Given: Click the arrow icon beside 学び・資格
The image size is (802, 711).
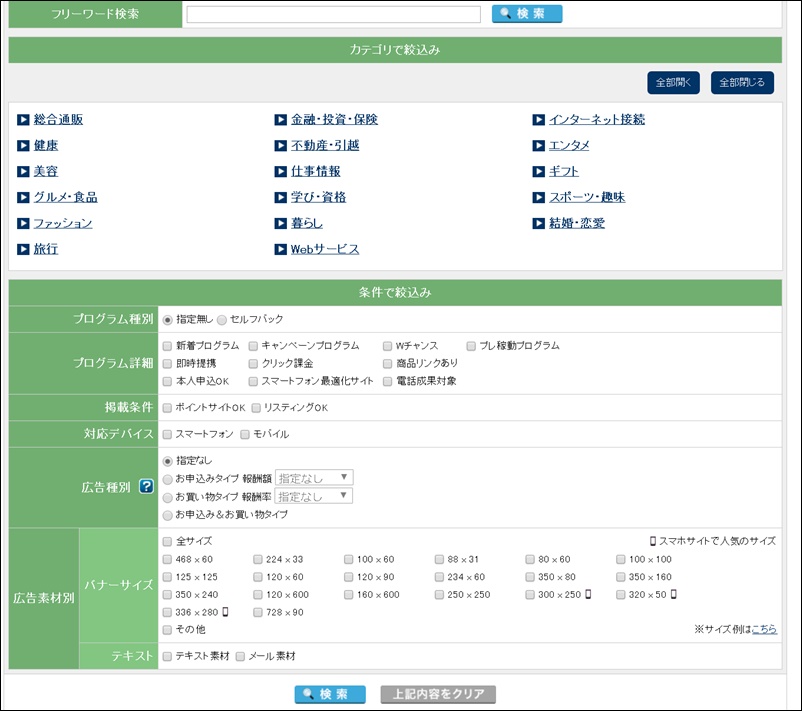Looking at the screenshot, I should pos(280,197).
